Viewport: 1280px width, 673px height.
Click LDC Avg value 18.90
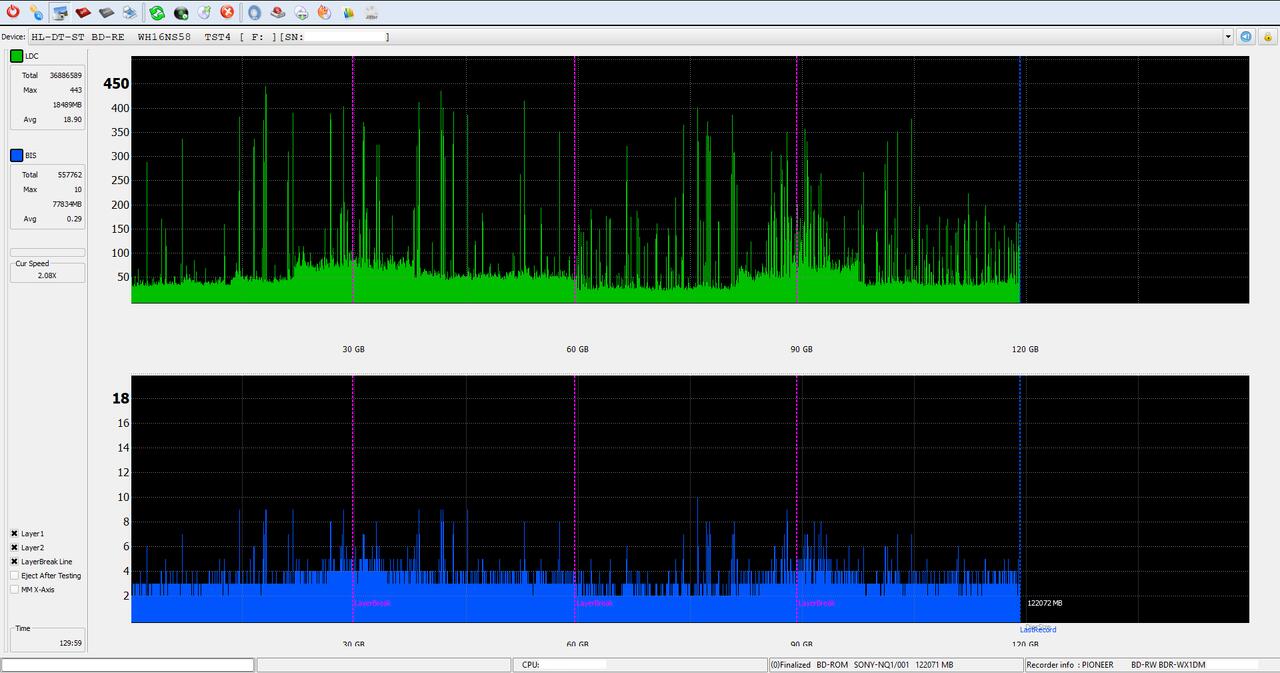point(73,120)
